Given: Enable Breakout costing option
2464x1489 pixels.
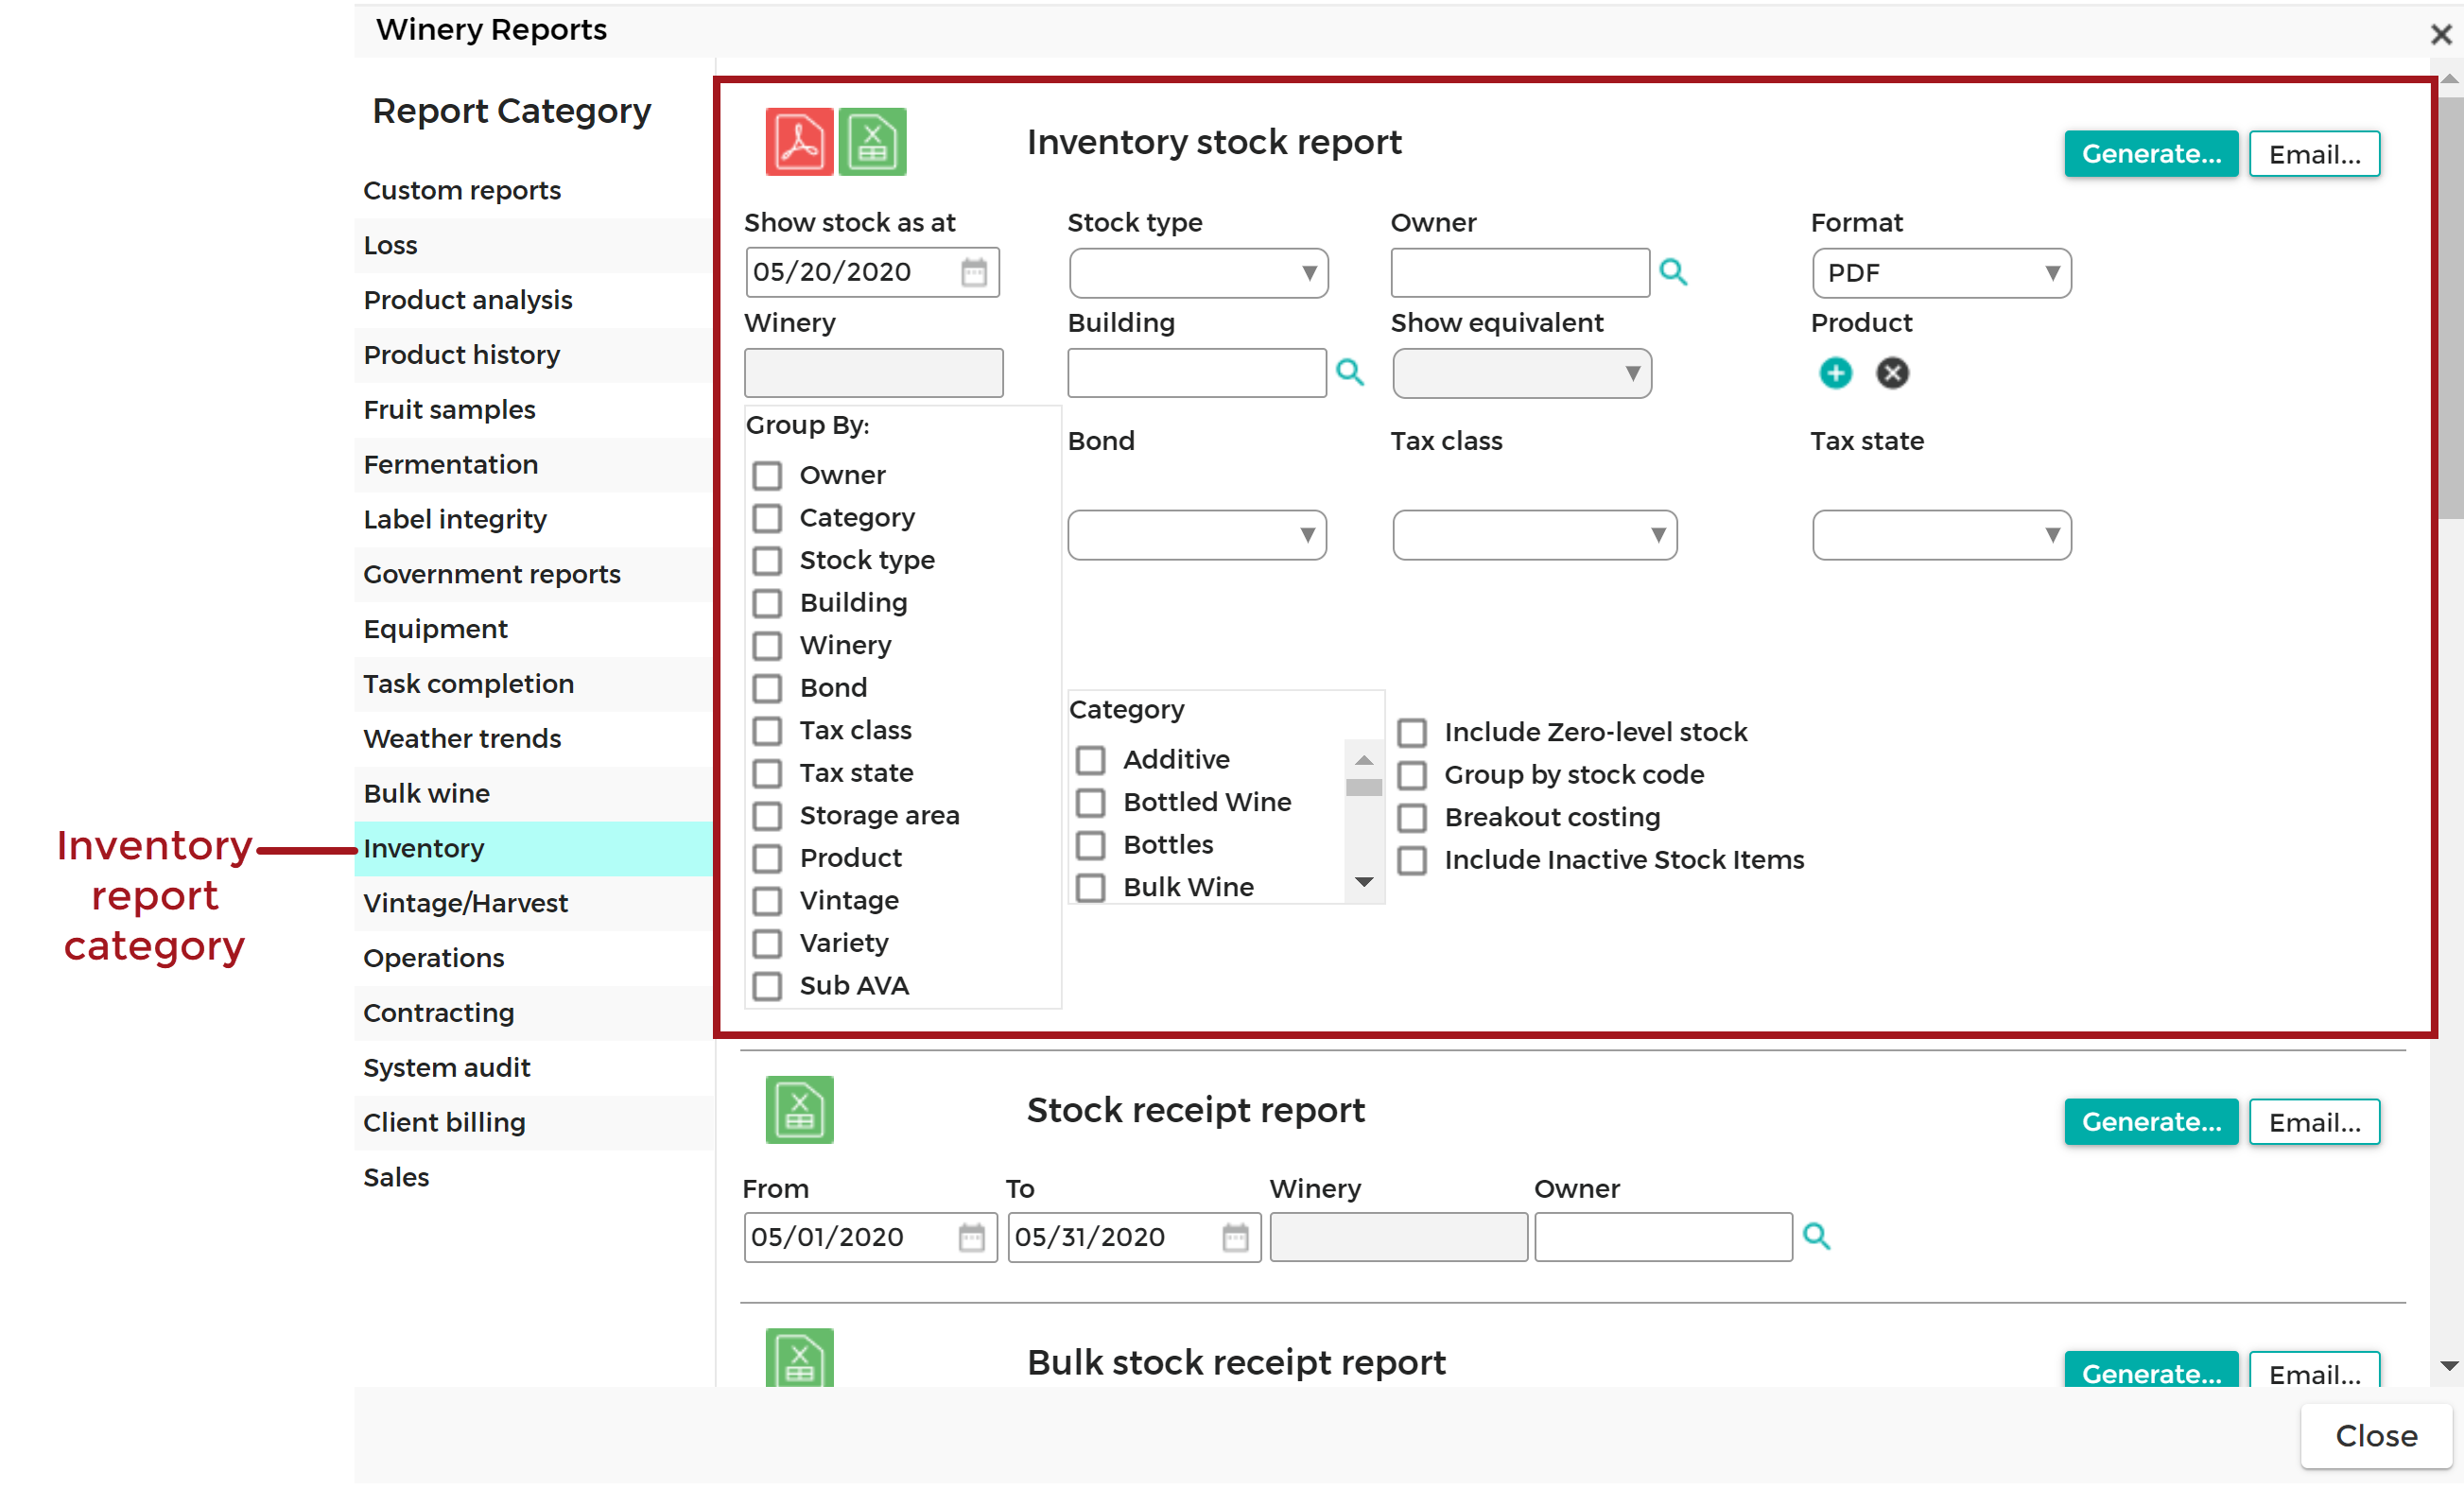Looking at the screenshot, I should [1411, 817].
